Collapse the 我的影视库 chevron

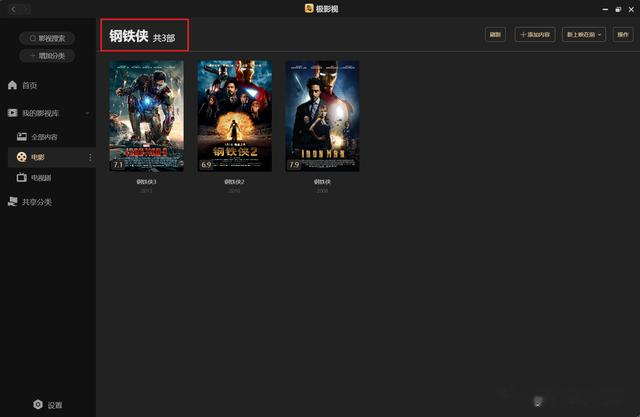point(87,113)
